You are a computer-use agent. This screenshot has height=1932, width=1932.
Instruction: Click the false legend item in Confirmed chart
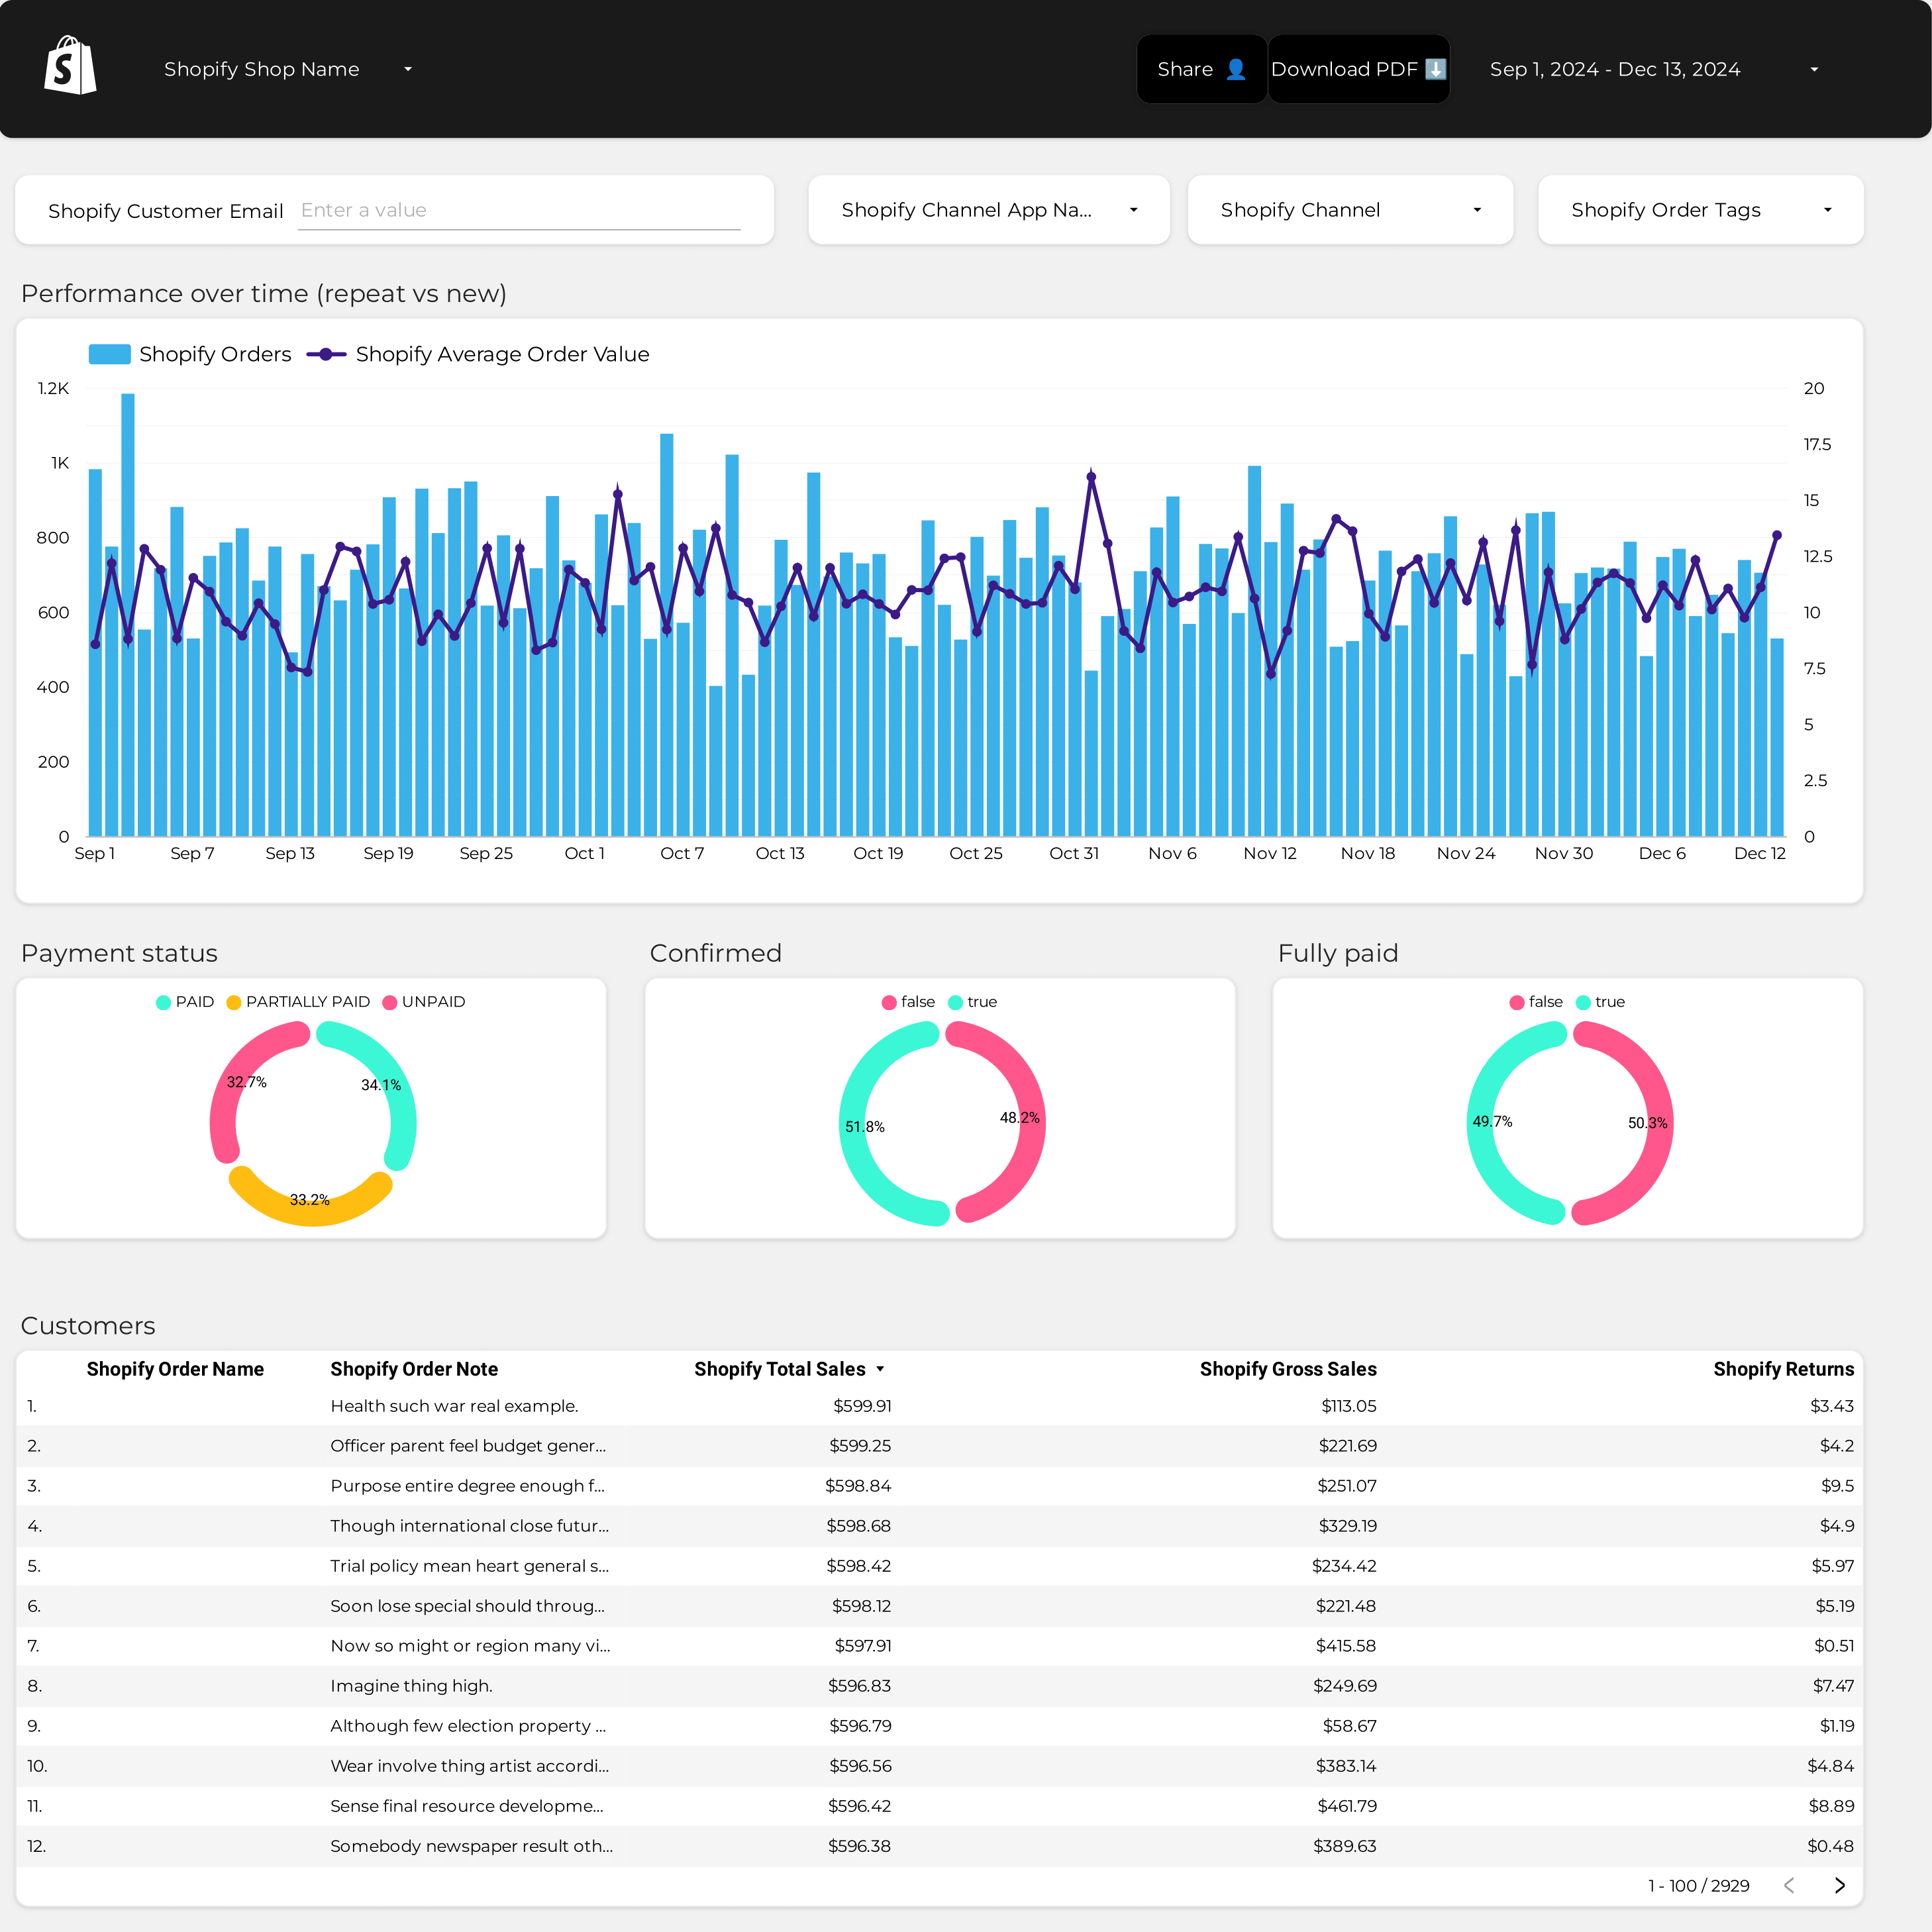click(x=908, y=1002)
